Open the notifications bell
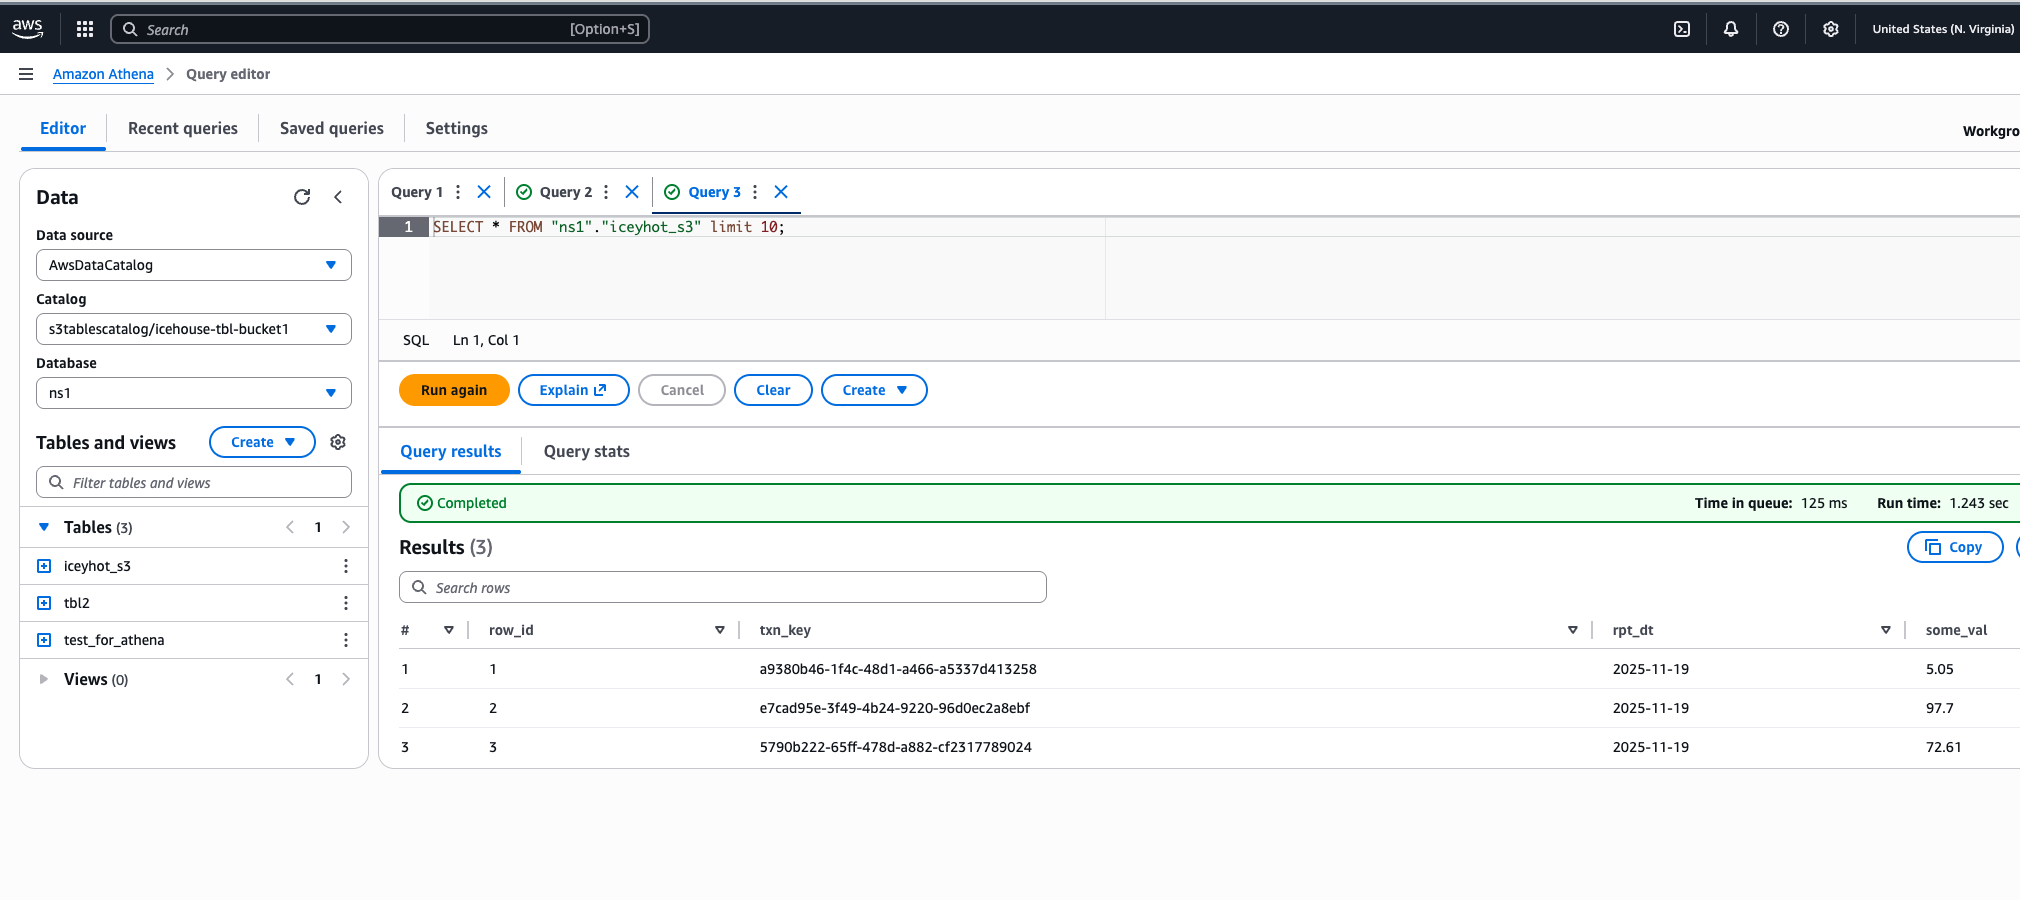This screenshot has height=900, width=2020. 1731,29
